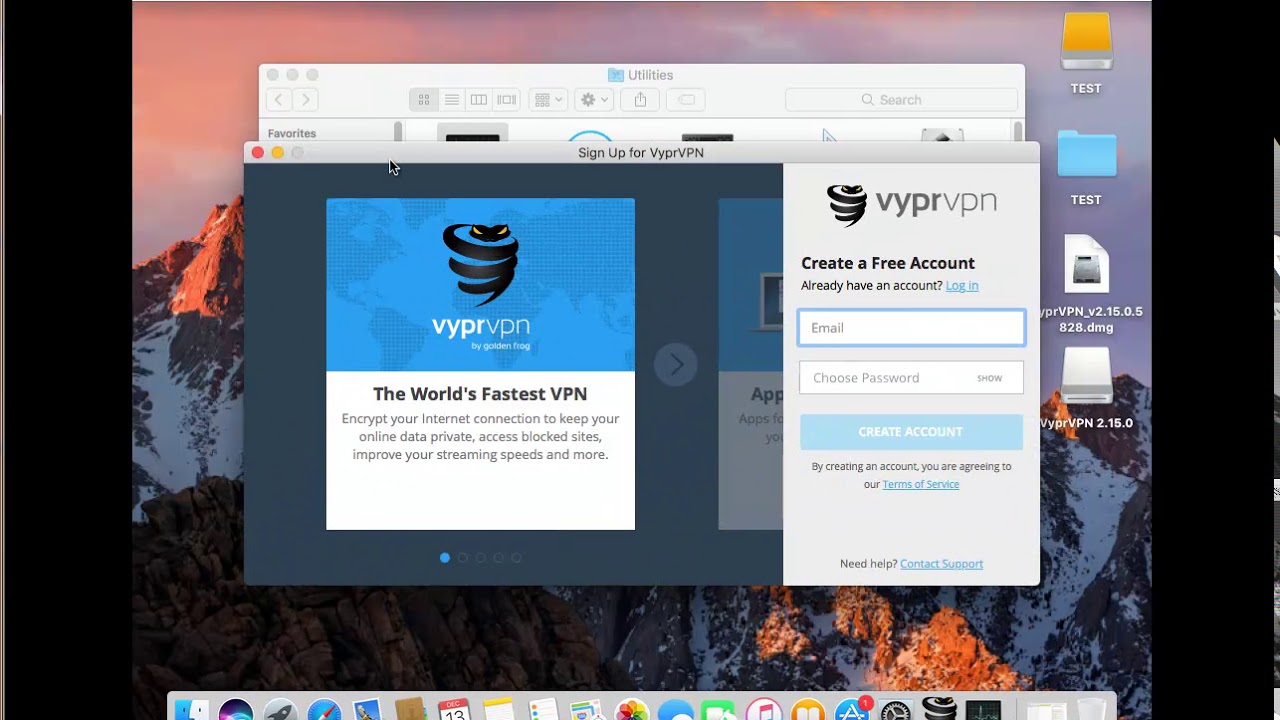Viewport: 1280px width, 720px height.
Task: Open Calendar from the dock
Action: (x=454, y=710)
